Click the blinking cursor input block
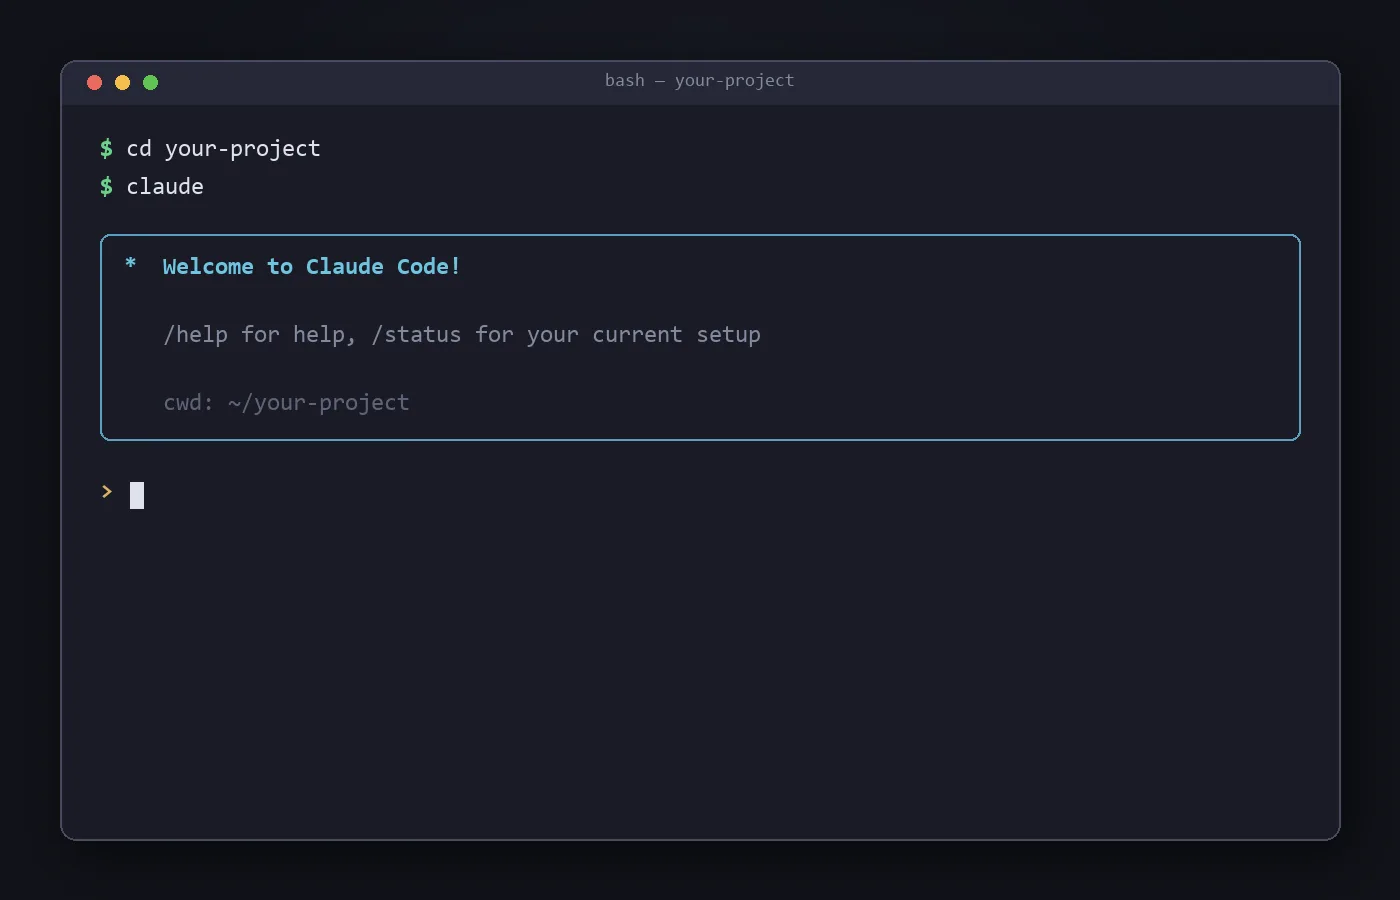Viewport: 1400px width, 900px height. point(137,495)
